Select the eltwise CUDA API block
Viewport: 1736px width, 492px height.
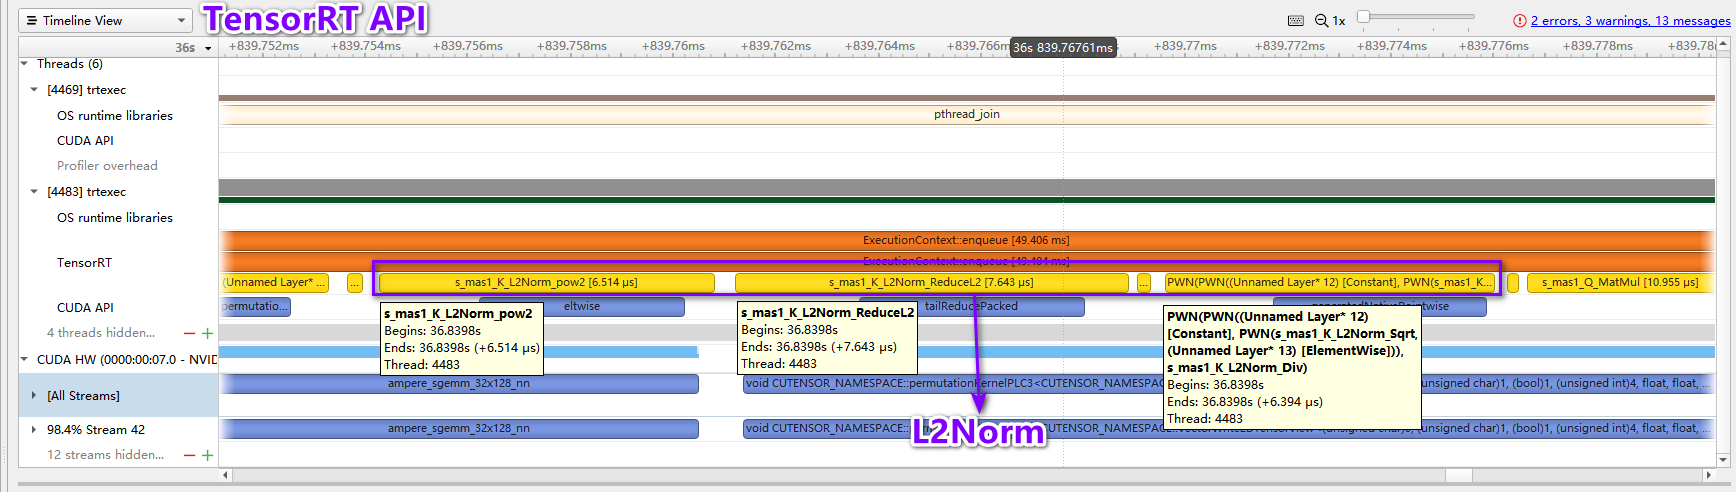(x=582, y=307)
